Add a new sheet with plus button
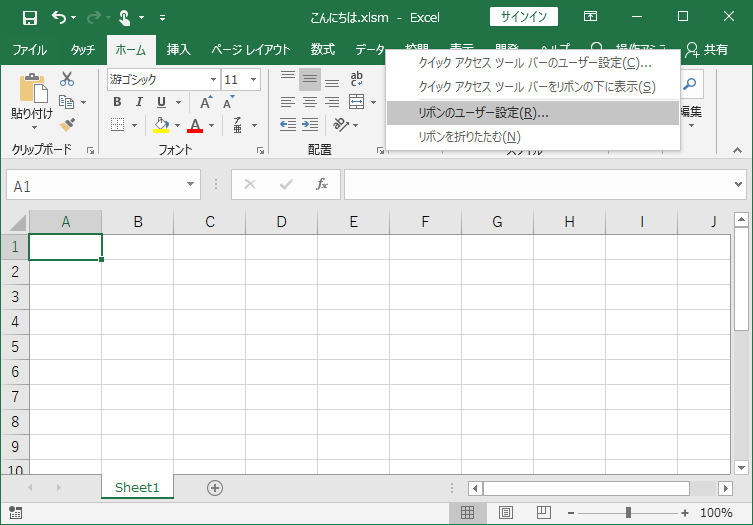The image size is (753, 525). pos(215,488)
